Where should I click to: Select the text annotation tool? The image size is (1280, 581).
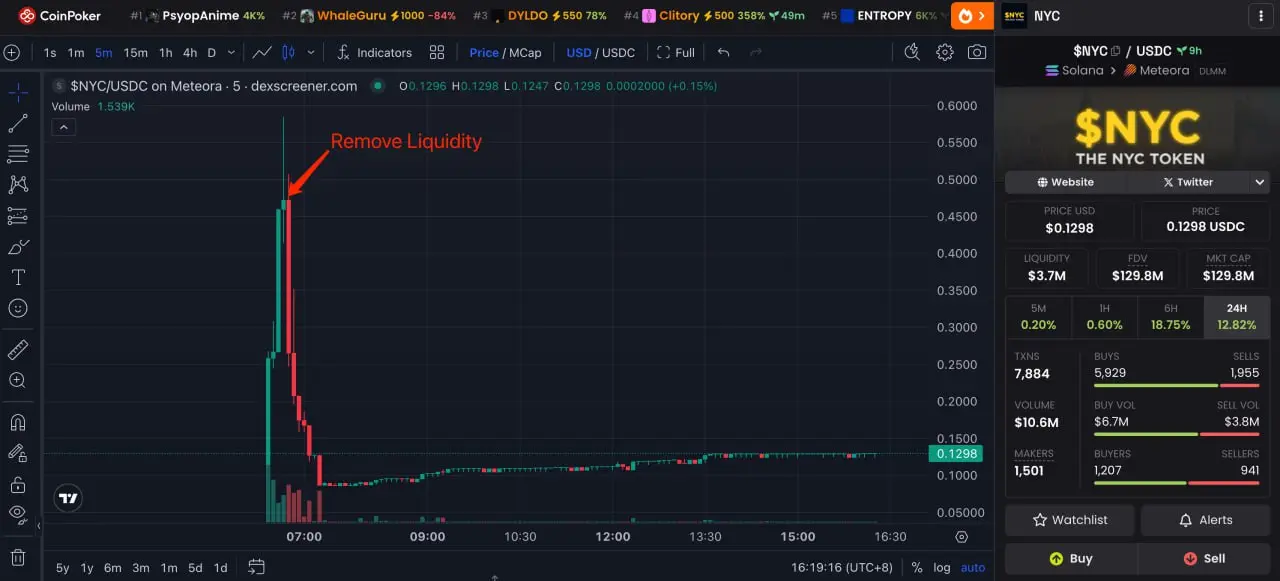[x=17, y=277]
